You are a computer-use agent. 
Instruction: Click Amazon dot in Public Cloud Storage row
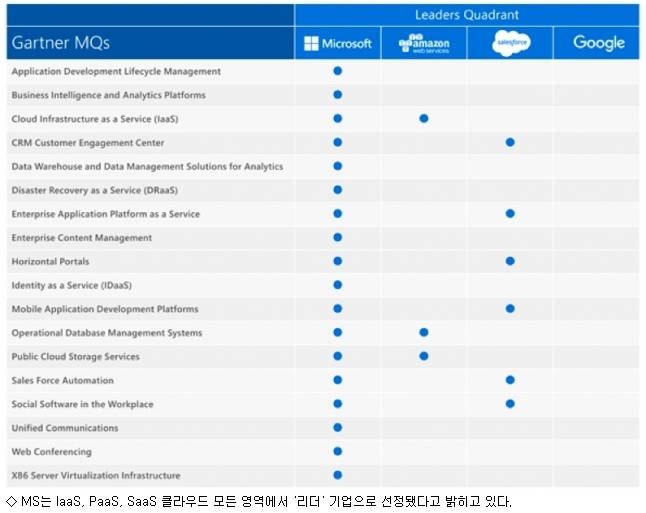point(424,356)
